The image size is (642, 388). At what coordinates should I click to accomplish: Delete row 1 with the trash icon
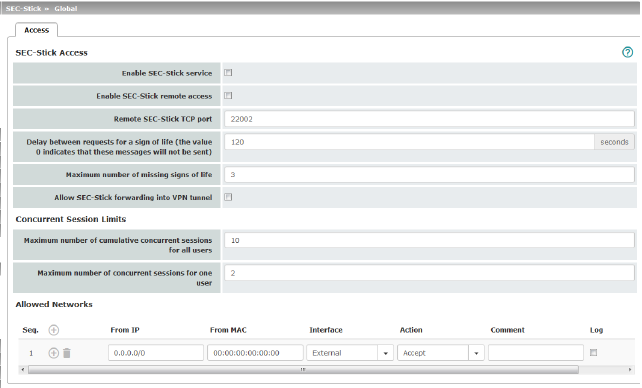67,353
